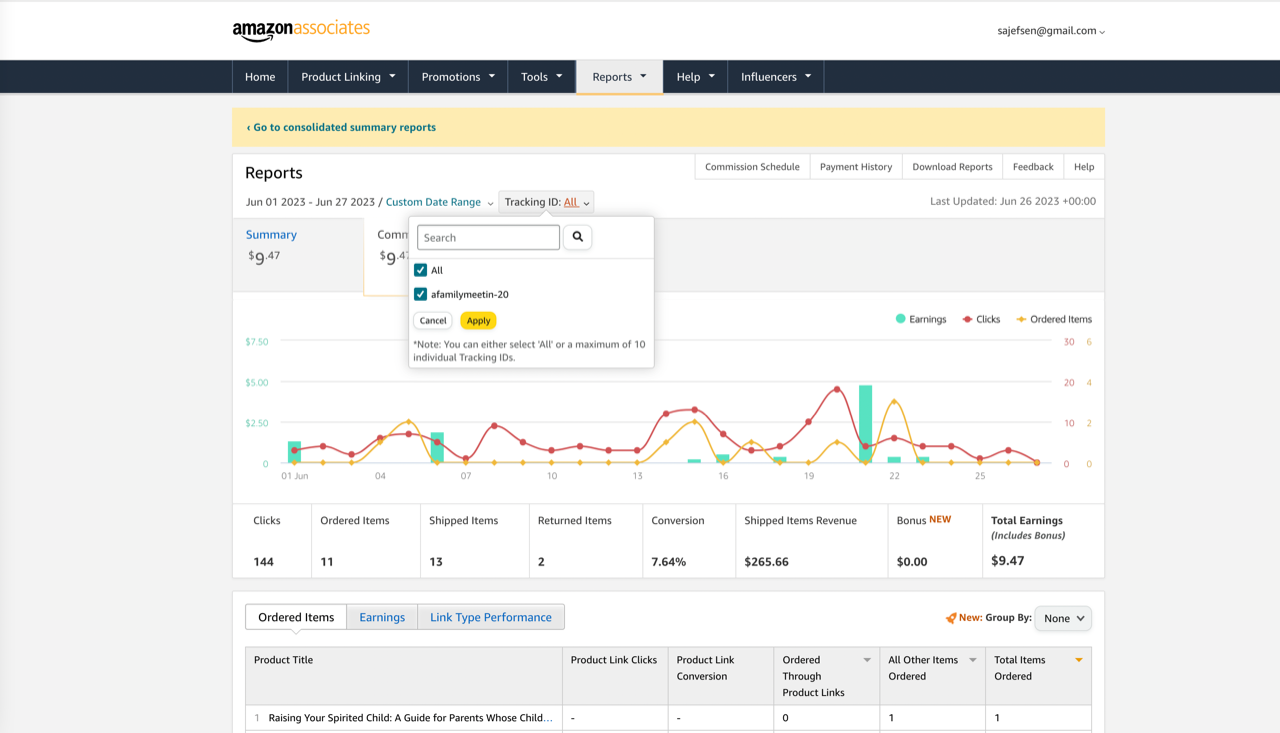Viewport: 1280px width, 733px height.
Task: Click the Clicks count value 144
Action: coord(264,562)
